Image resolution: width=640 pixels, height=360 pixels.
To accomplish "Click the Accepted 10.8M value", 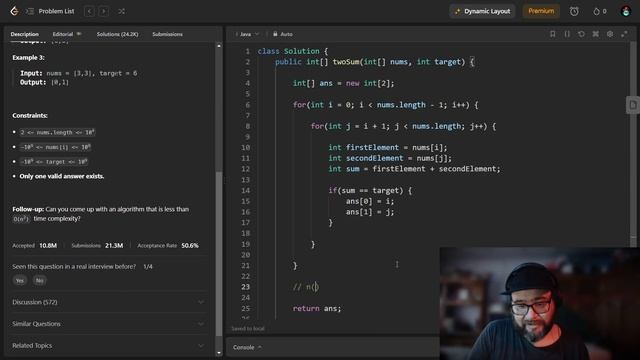I will pos(48,245).
